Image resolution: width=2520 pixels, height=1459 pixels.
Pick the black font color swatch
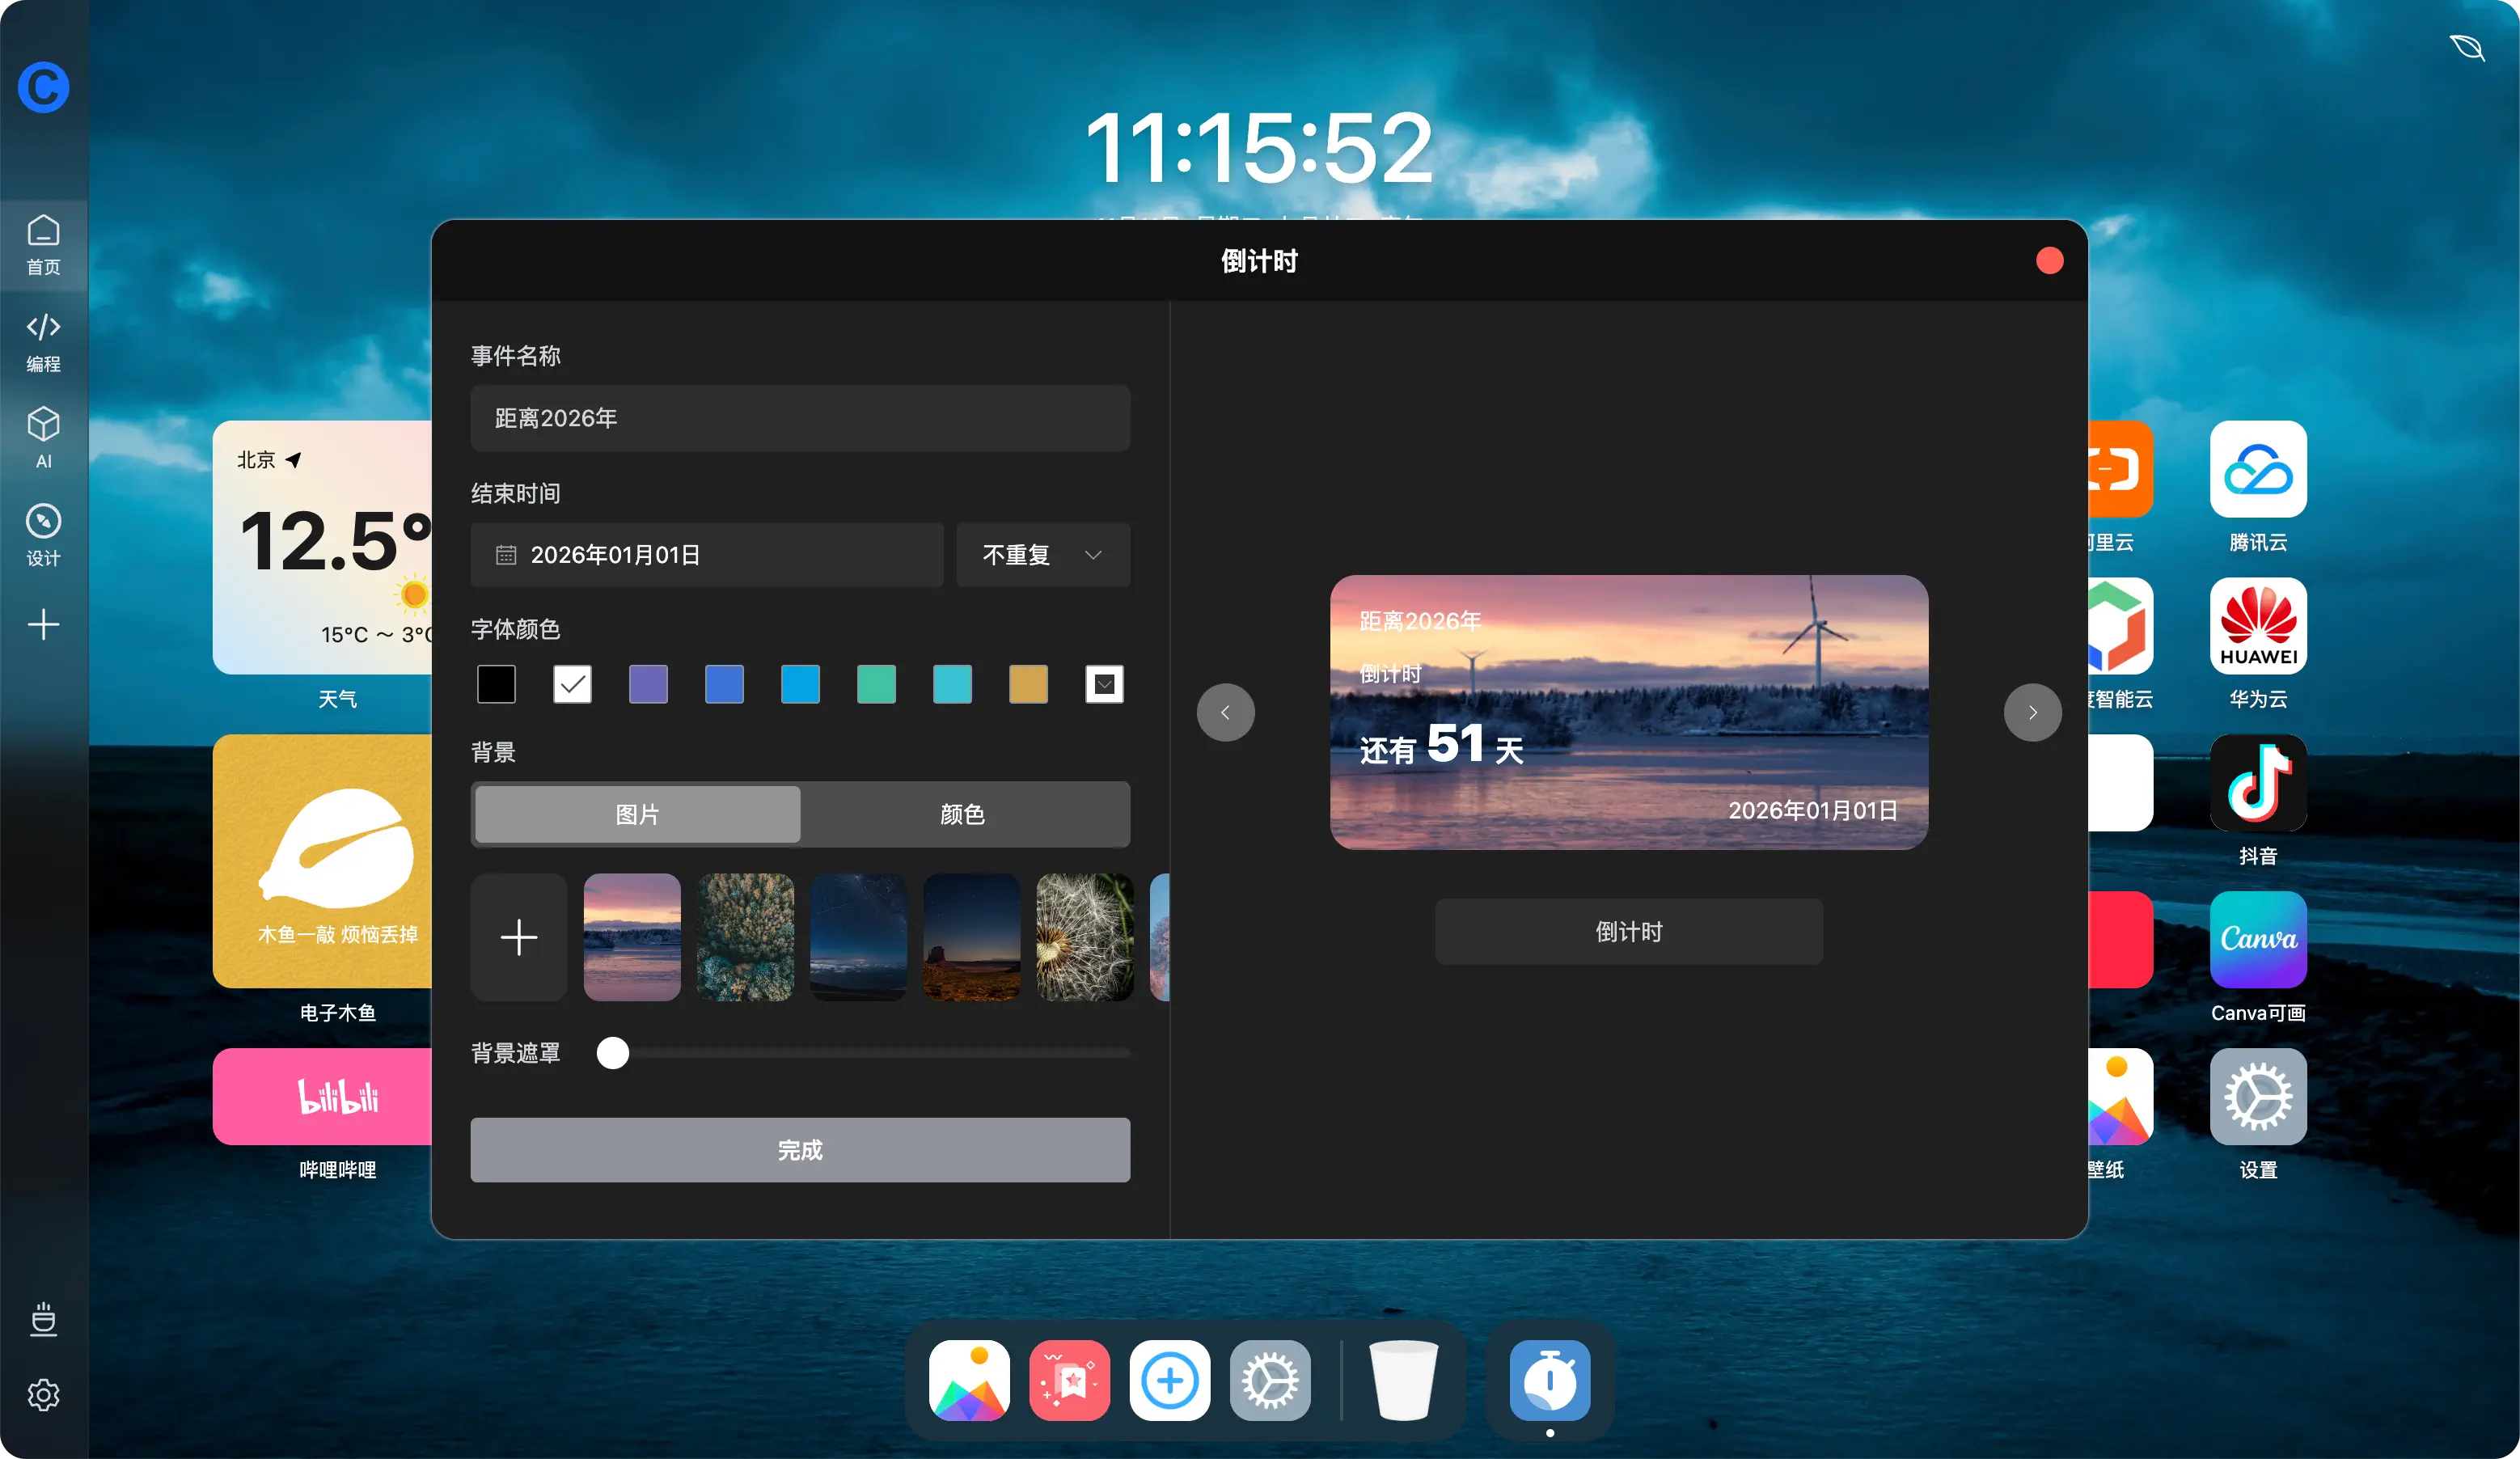[496, 684]
